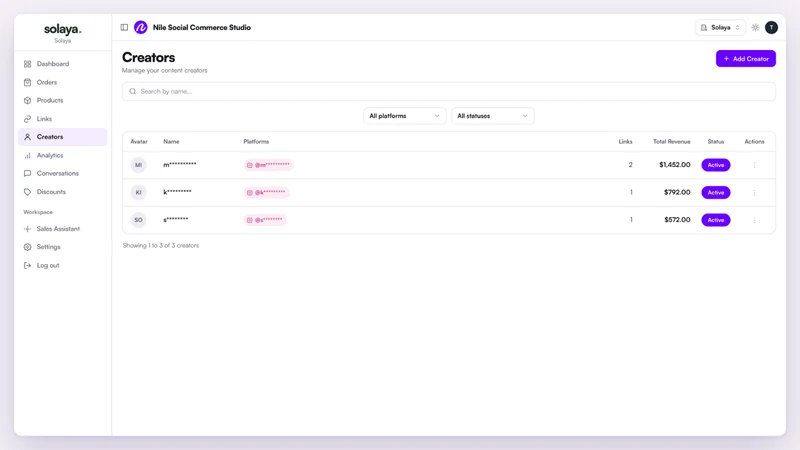The width and height of the screenshot is (800, 450).
Task: Click the KI avatar
Action: point(138,192)
